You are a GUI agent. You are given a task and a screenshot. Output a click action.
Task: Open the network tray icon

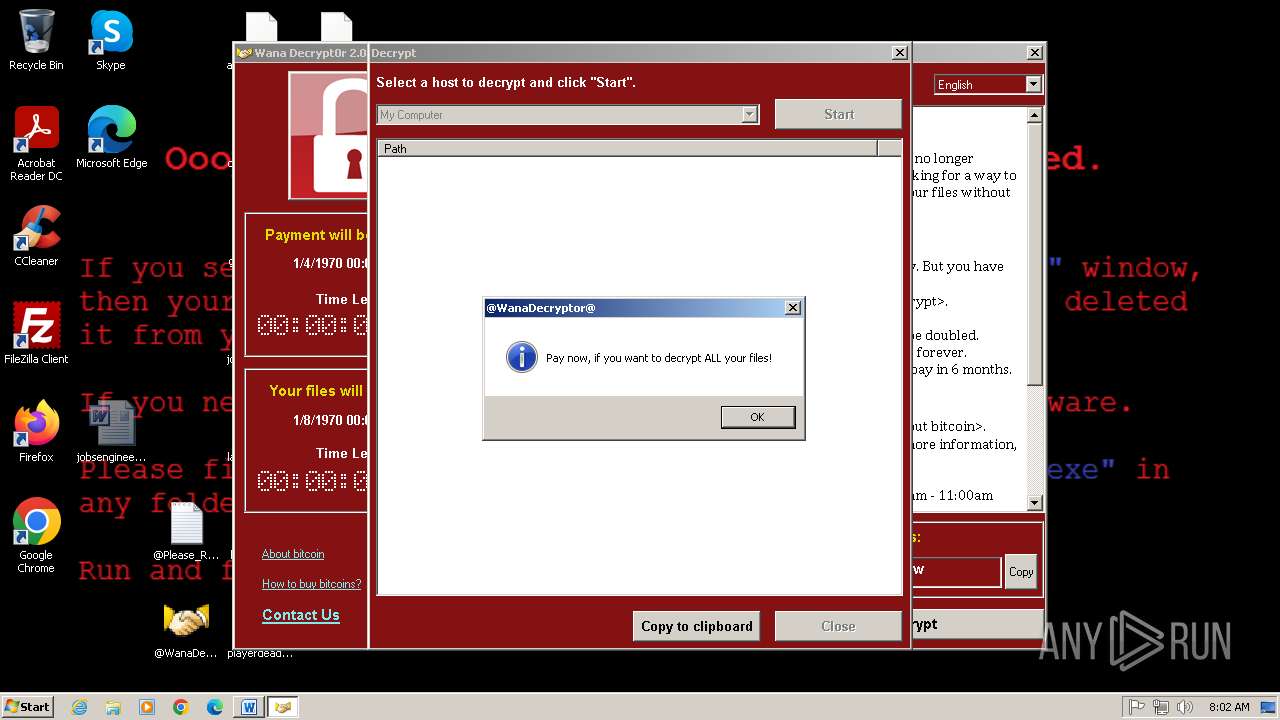click(1161, 707)
